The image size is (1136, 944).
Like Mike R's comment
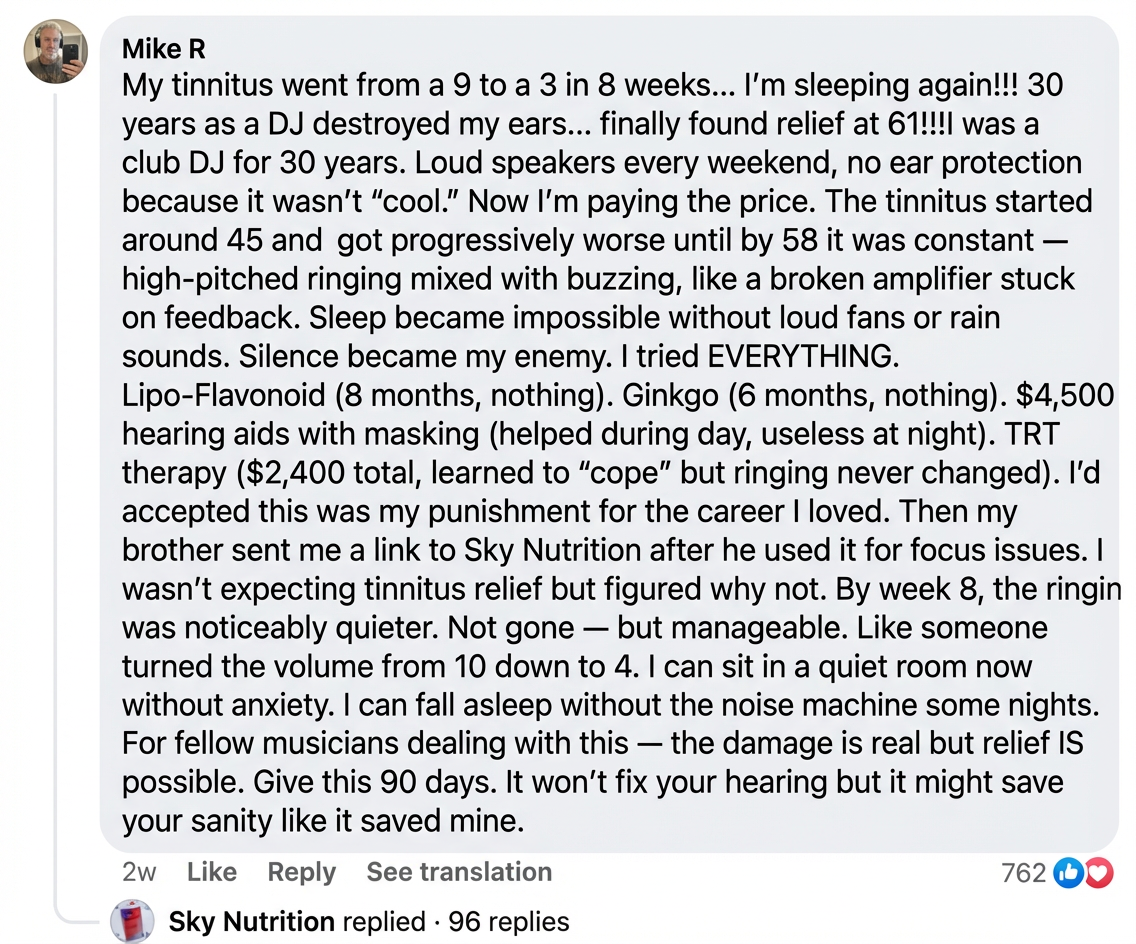click(211, 872)
